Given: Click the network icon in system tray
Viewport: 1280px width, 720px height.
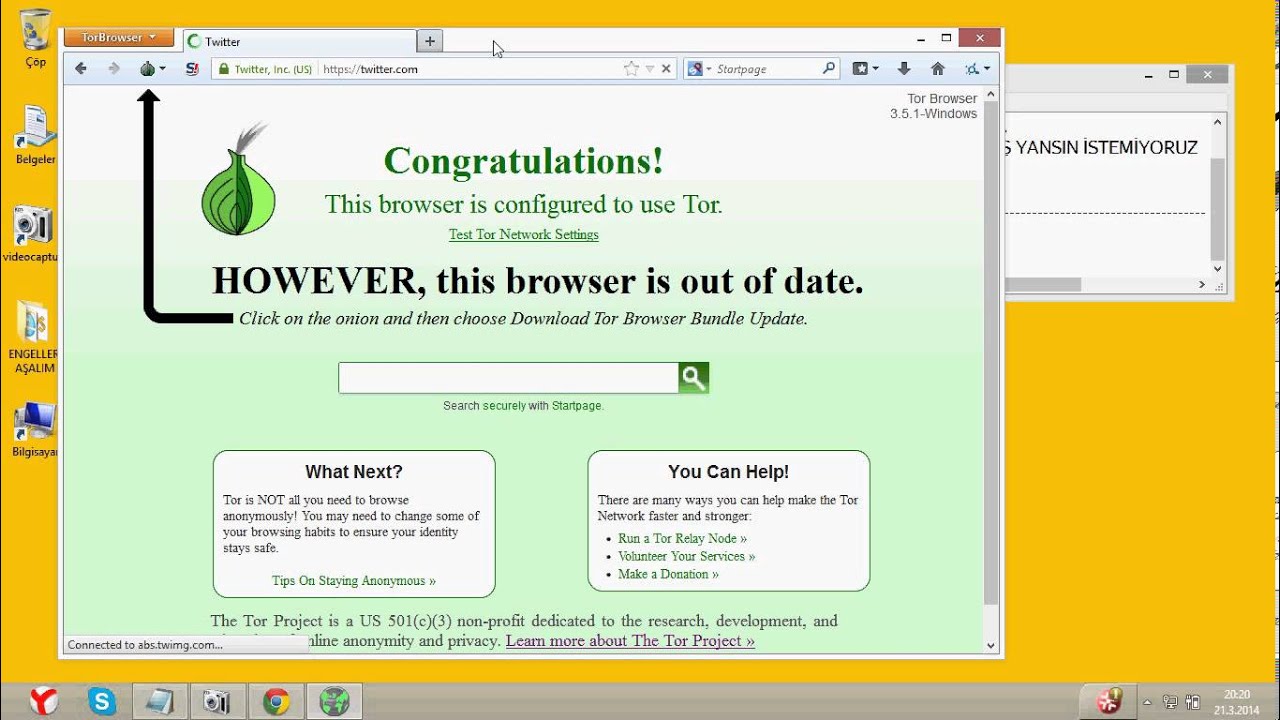Looking at the screenshot, I should click(x=1169, y=702).
